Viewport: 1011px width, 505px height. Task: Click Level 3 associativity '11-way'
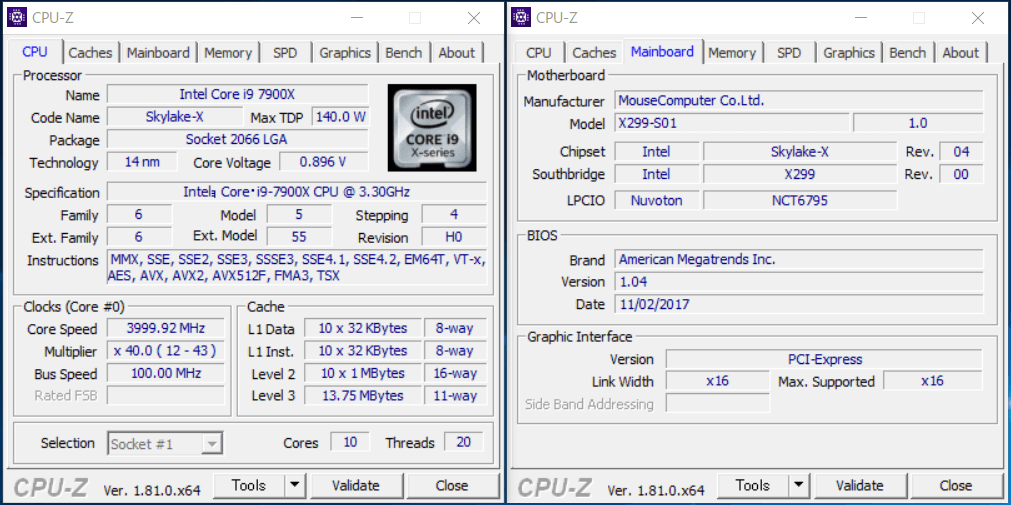click(x=455, y=395)
